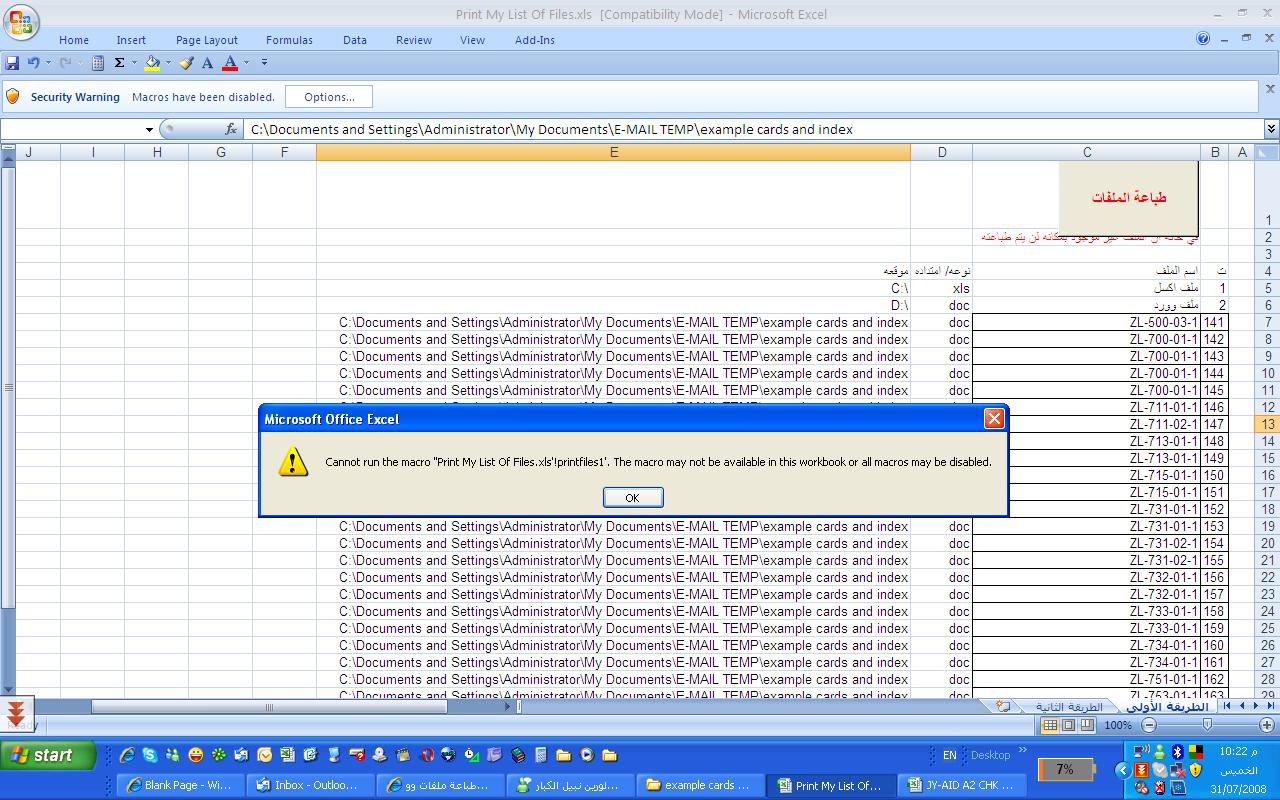Expand the fill color dropdown arrow
The height and width of the screenshot is (800, 1280).
(x=168, y=63)
